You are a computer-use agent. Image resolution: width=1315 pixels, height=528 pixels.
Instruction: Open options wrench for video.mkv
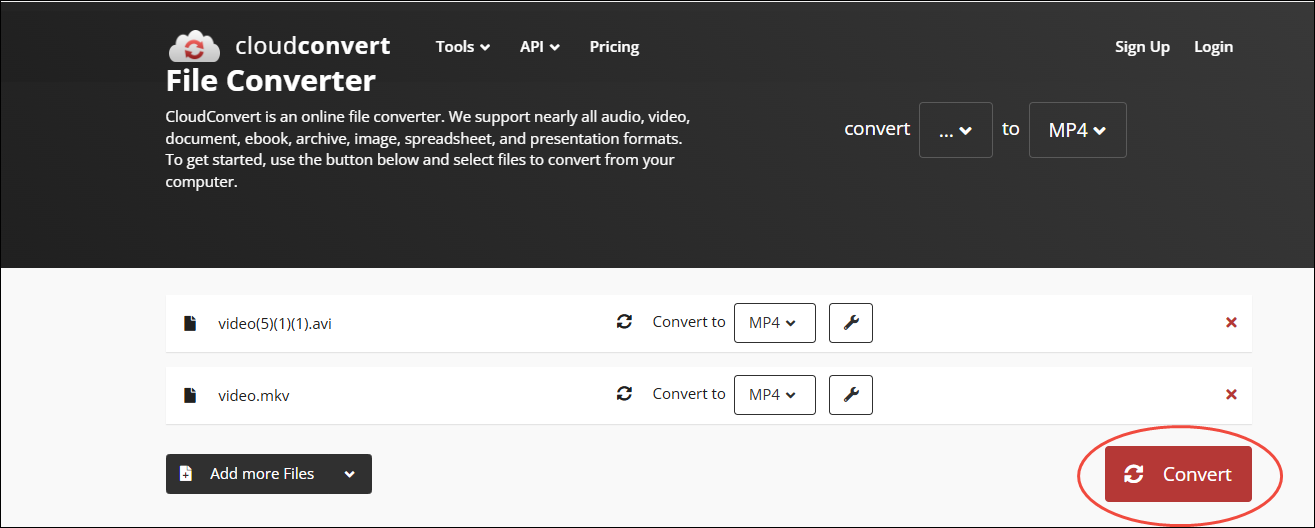(851, 395)
